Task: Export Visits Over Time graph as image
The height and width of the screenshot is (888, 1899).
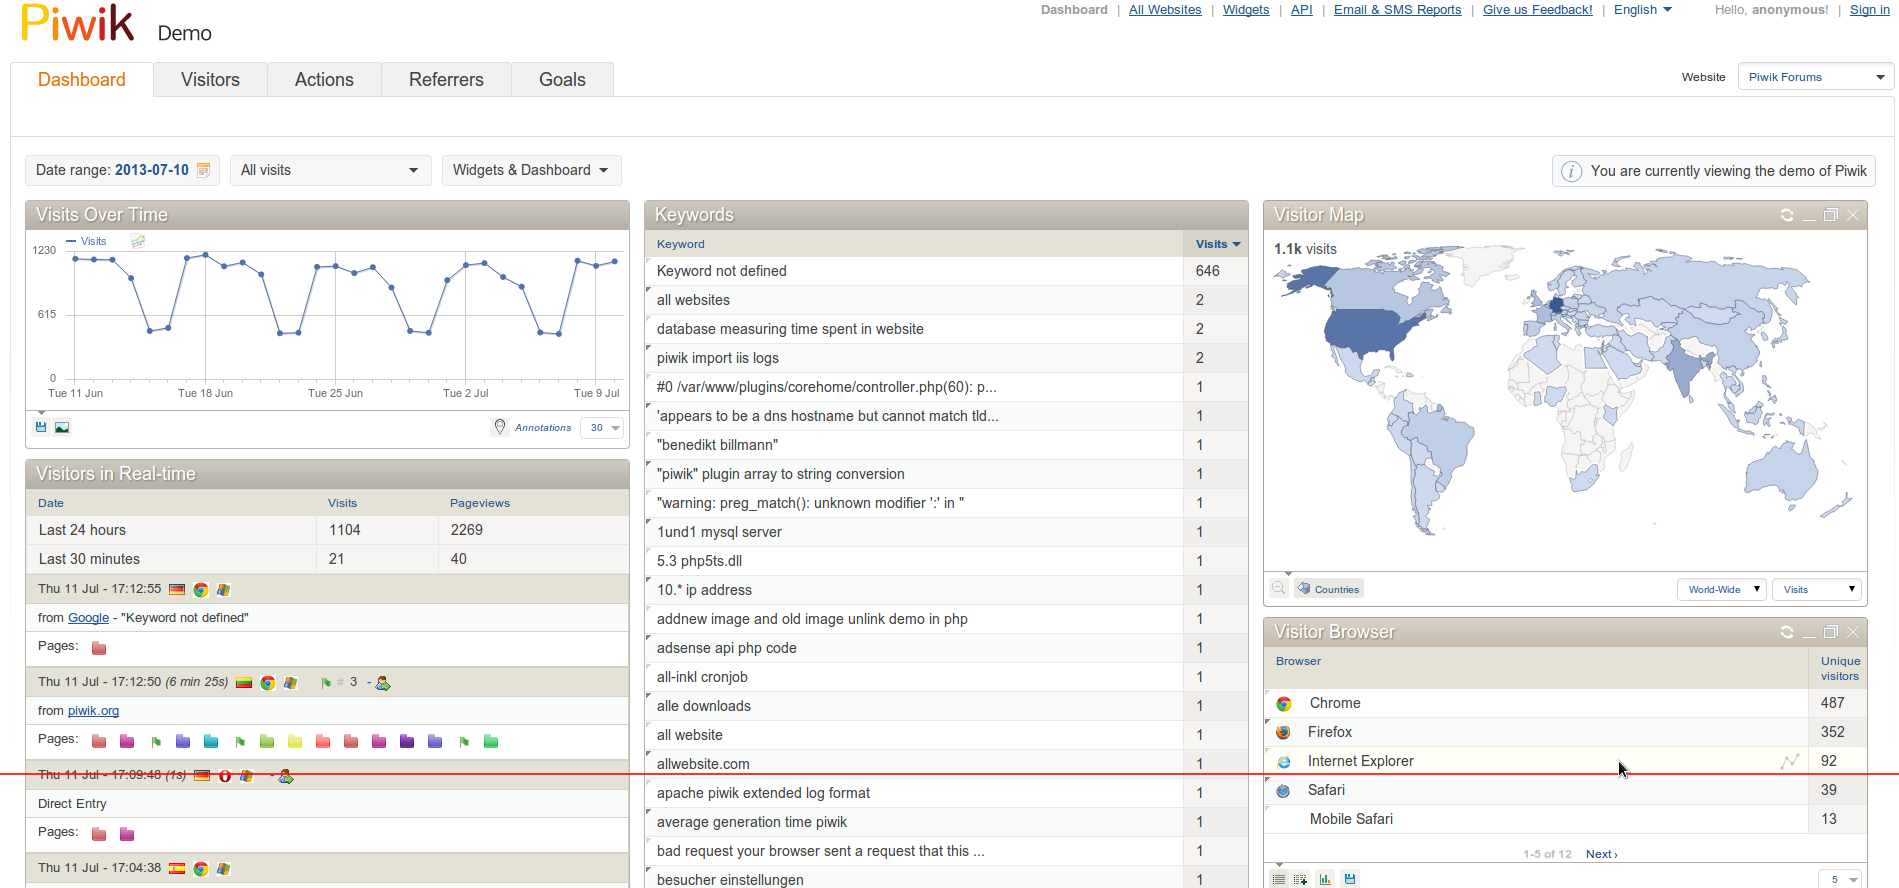Action: 62,427
